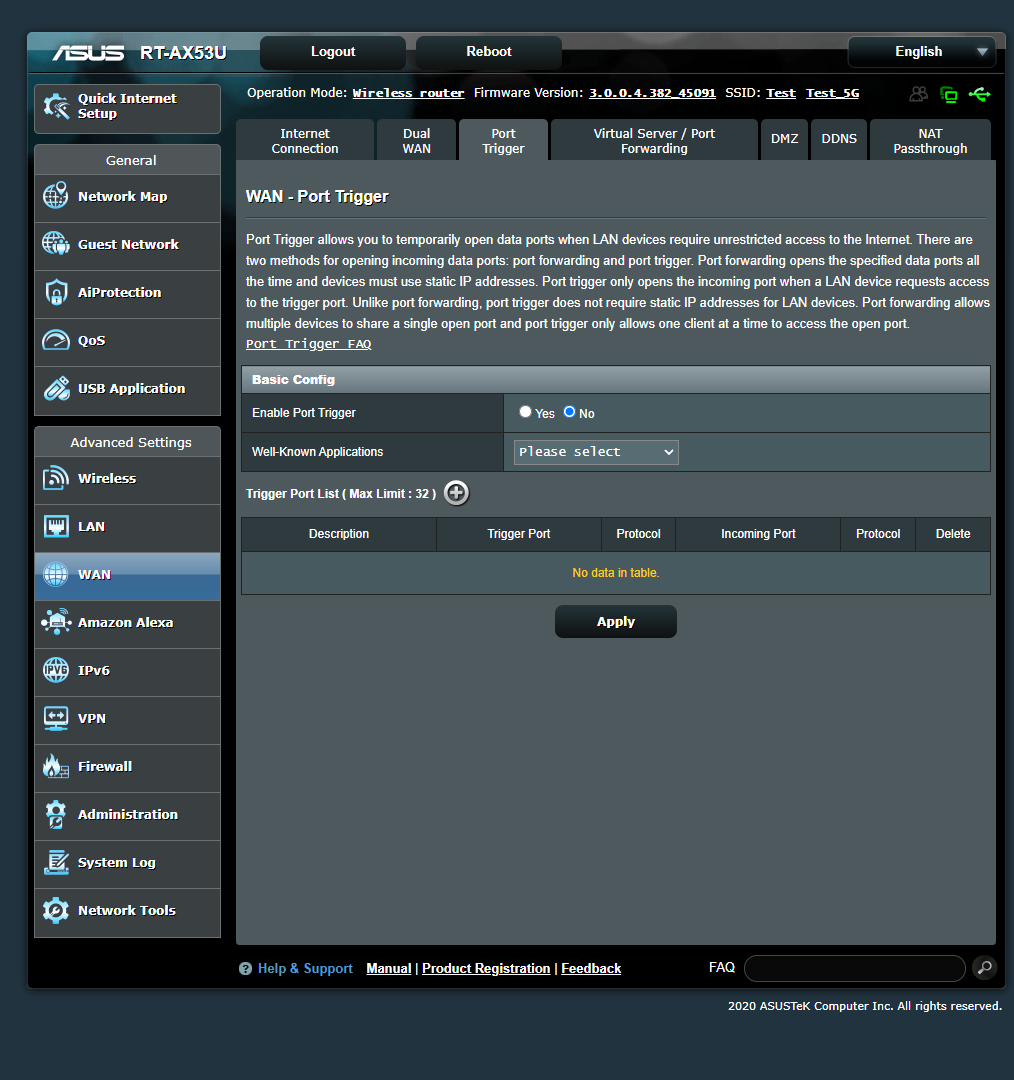Click the IPv6 globe icon
Image resolution: width=1014 pixels, height=1080 pixels.
point(56,670)
